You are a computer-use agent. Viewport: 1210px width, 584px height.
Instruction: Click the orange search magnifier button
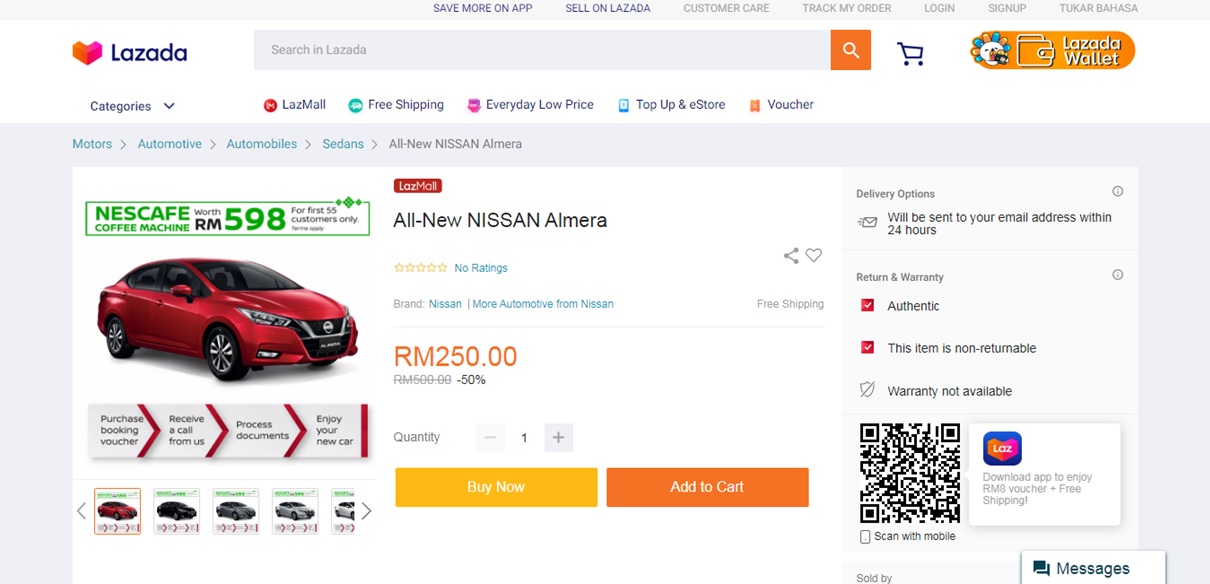[x=850, y=50]
